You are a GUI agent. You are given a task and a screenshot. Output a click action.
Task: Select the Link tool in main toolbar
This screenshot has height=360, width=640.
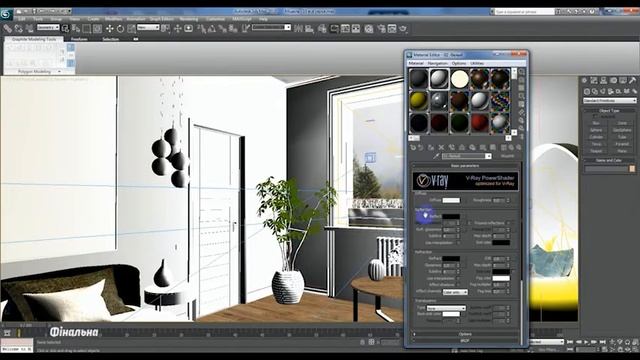pyautogui.click(x=8, y=29)
